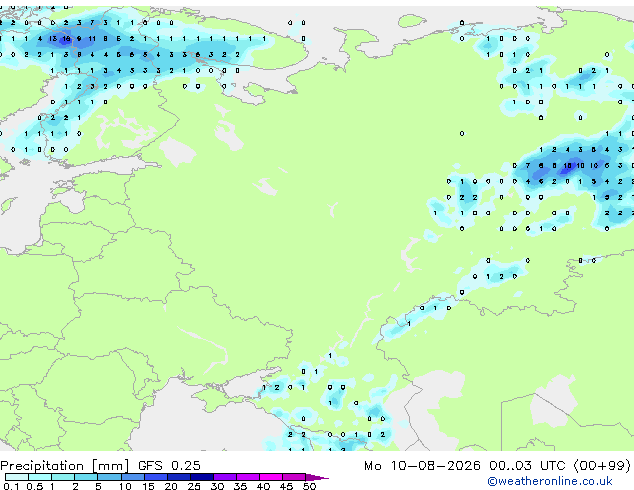Click the 'GFS 0.25' model label
Viewport: 634px width, 490px height.
[x=169, y=466]
